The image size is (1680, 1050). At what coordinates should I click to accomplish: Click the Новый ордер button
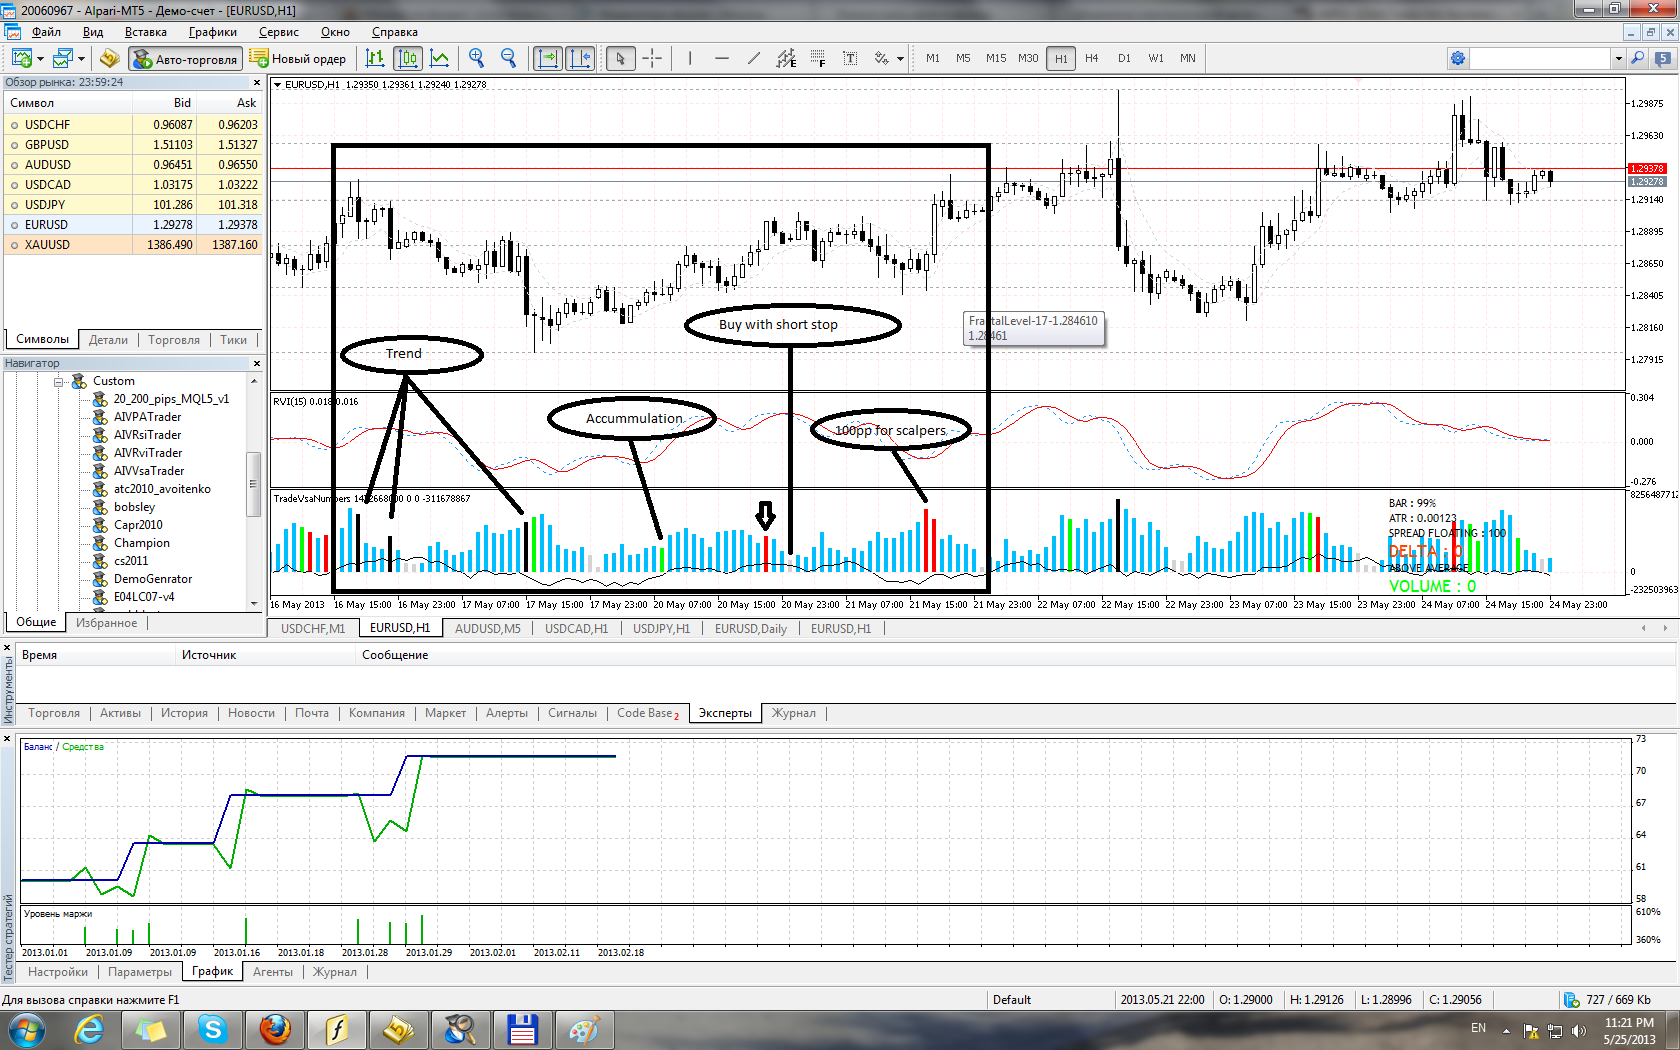[x=298, y=59]
